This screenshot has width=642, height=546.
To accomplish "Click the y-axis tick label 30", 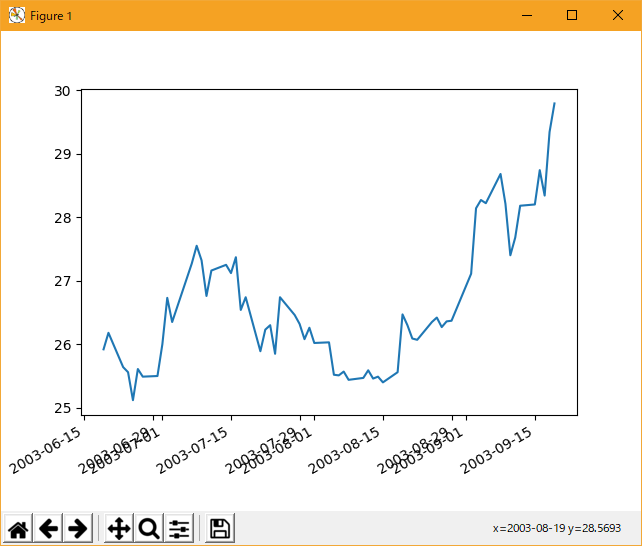I will click(62, 91).
